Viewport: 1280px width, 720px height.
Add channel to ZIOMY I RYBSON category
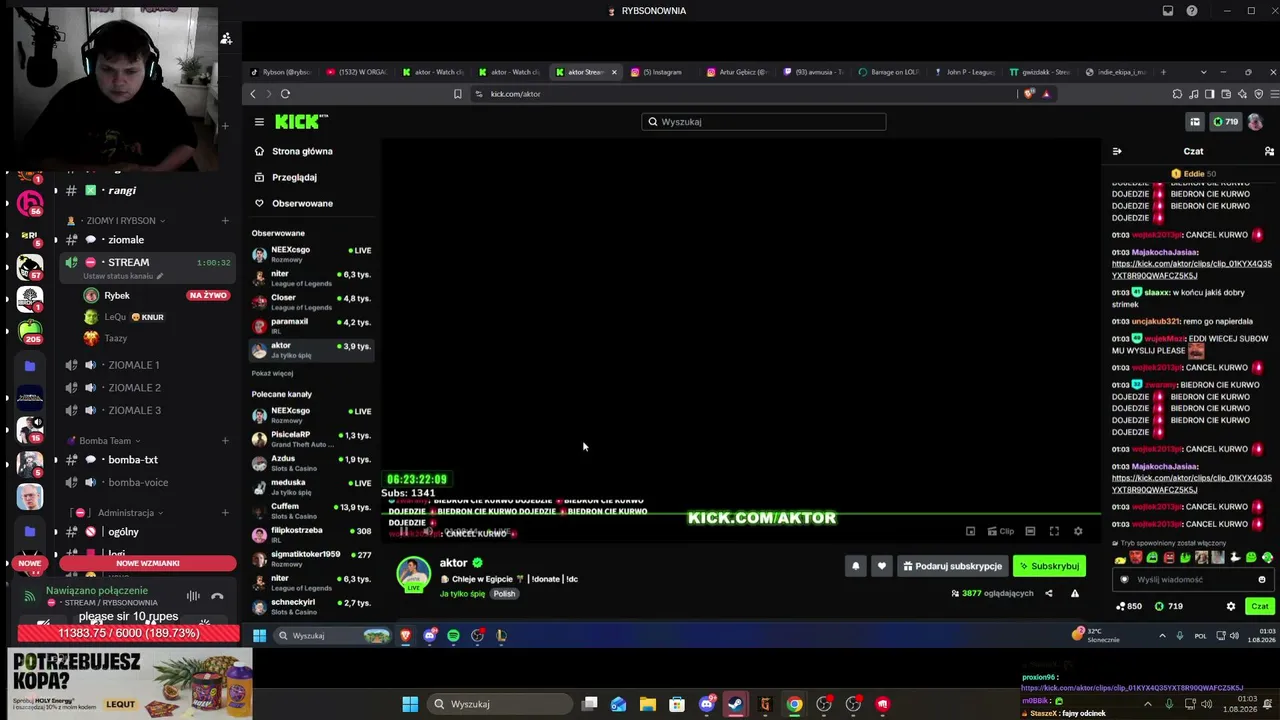pyautogui.click(x=225, y=220)
